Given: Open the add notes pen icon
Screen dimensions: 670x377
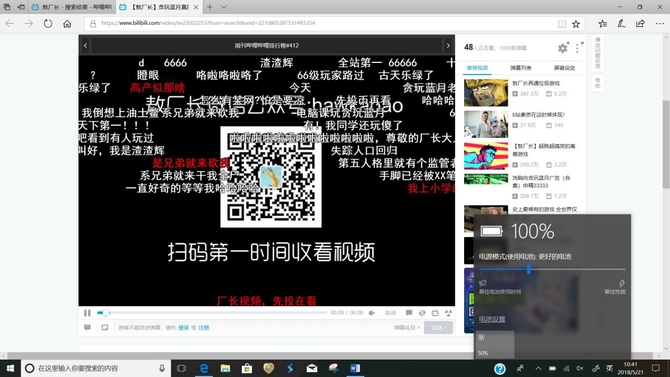Looking at the screenshot, I should click(x=622, y=24).
